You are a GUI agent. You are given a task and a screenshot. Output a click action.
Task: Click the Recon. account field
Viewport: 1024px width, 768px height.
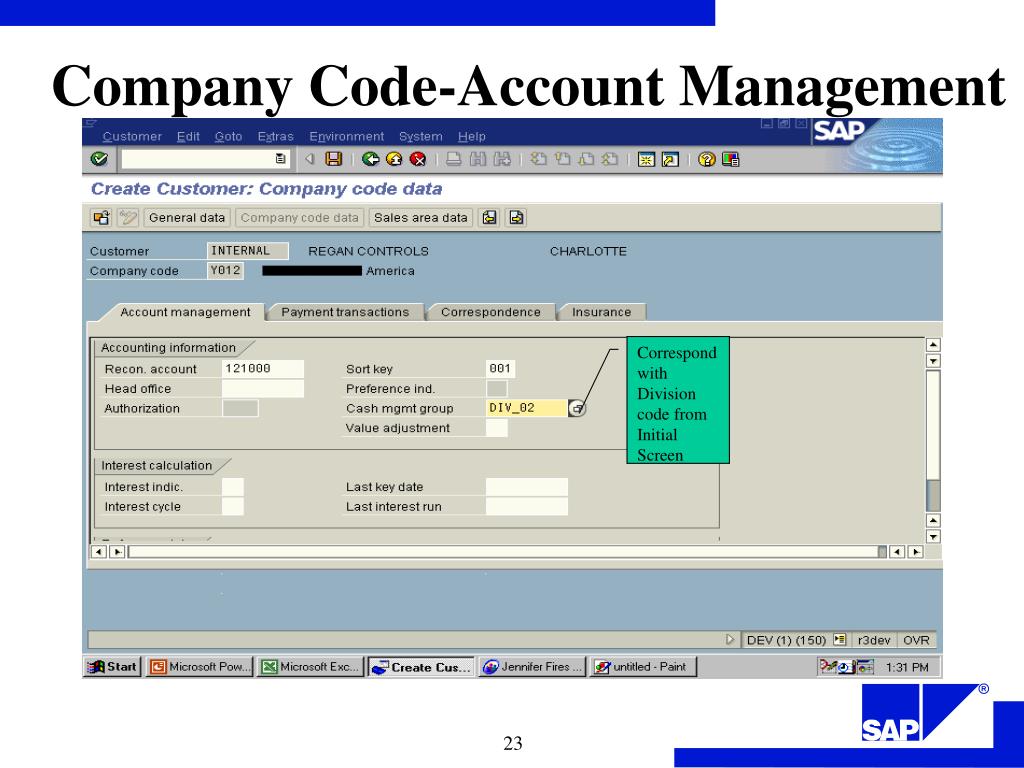pos(263,368)
